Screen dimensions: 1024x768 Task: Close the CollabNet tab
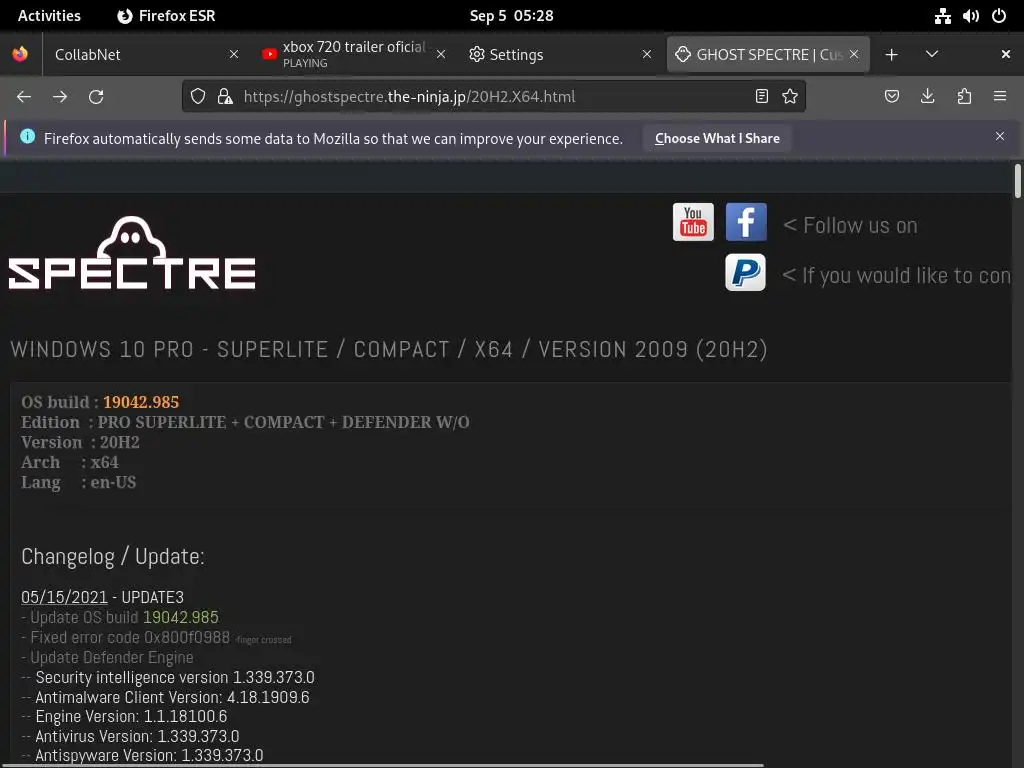pyautogui.click(x=234, y=54)
